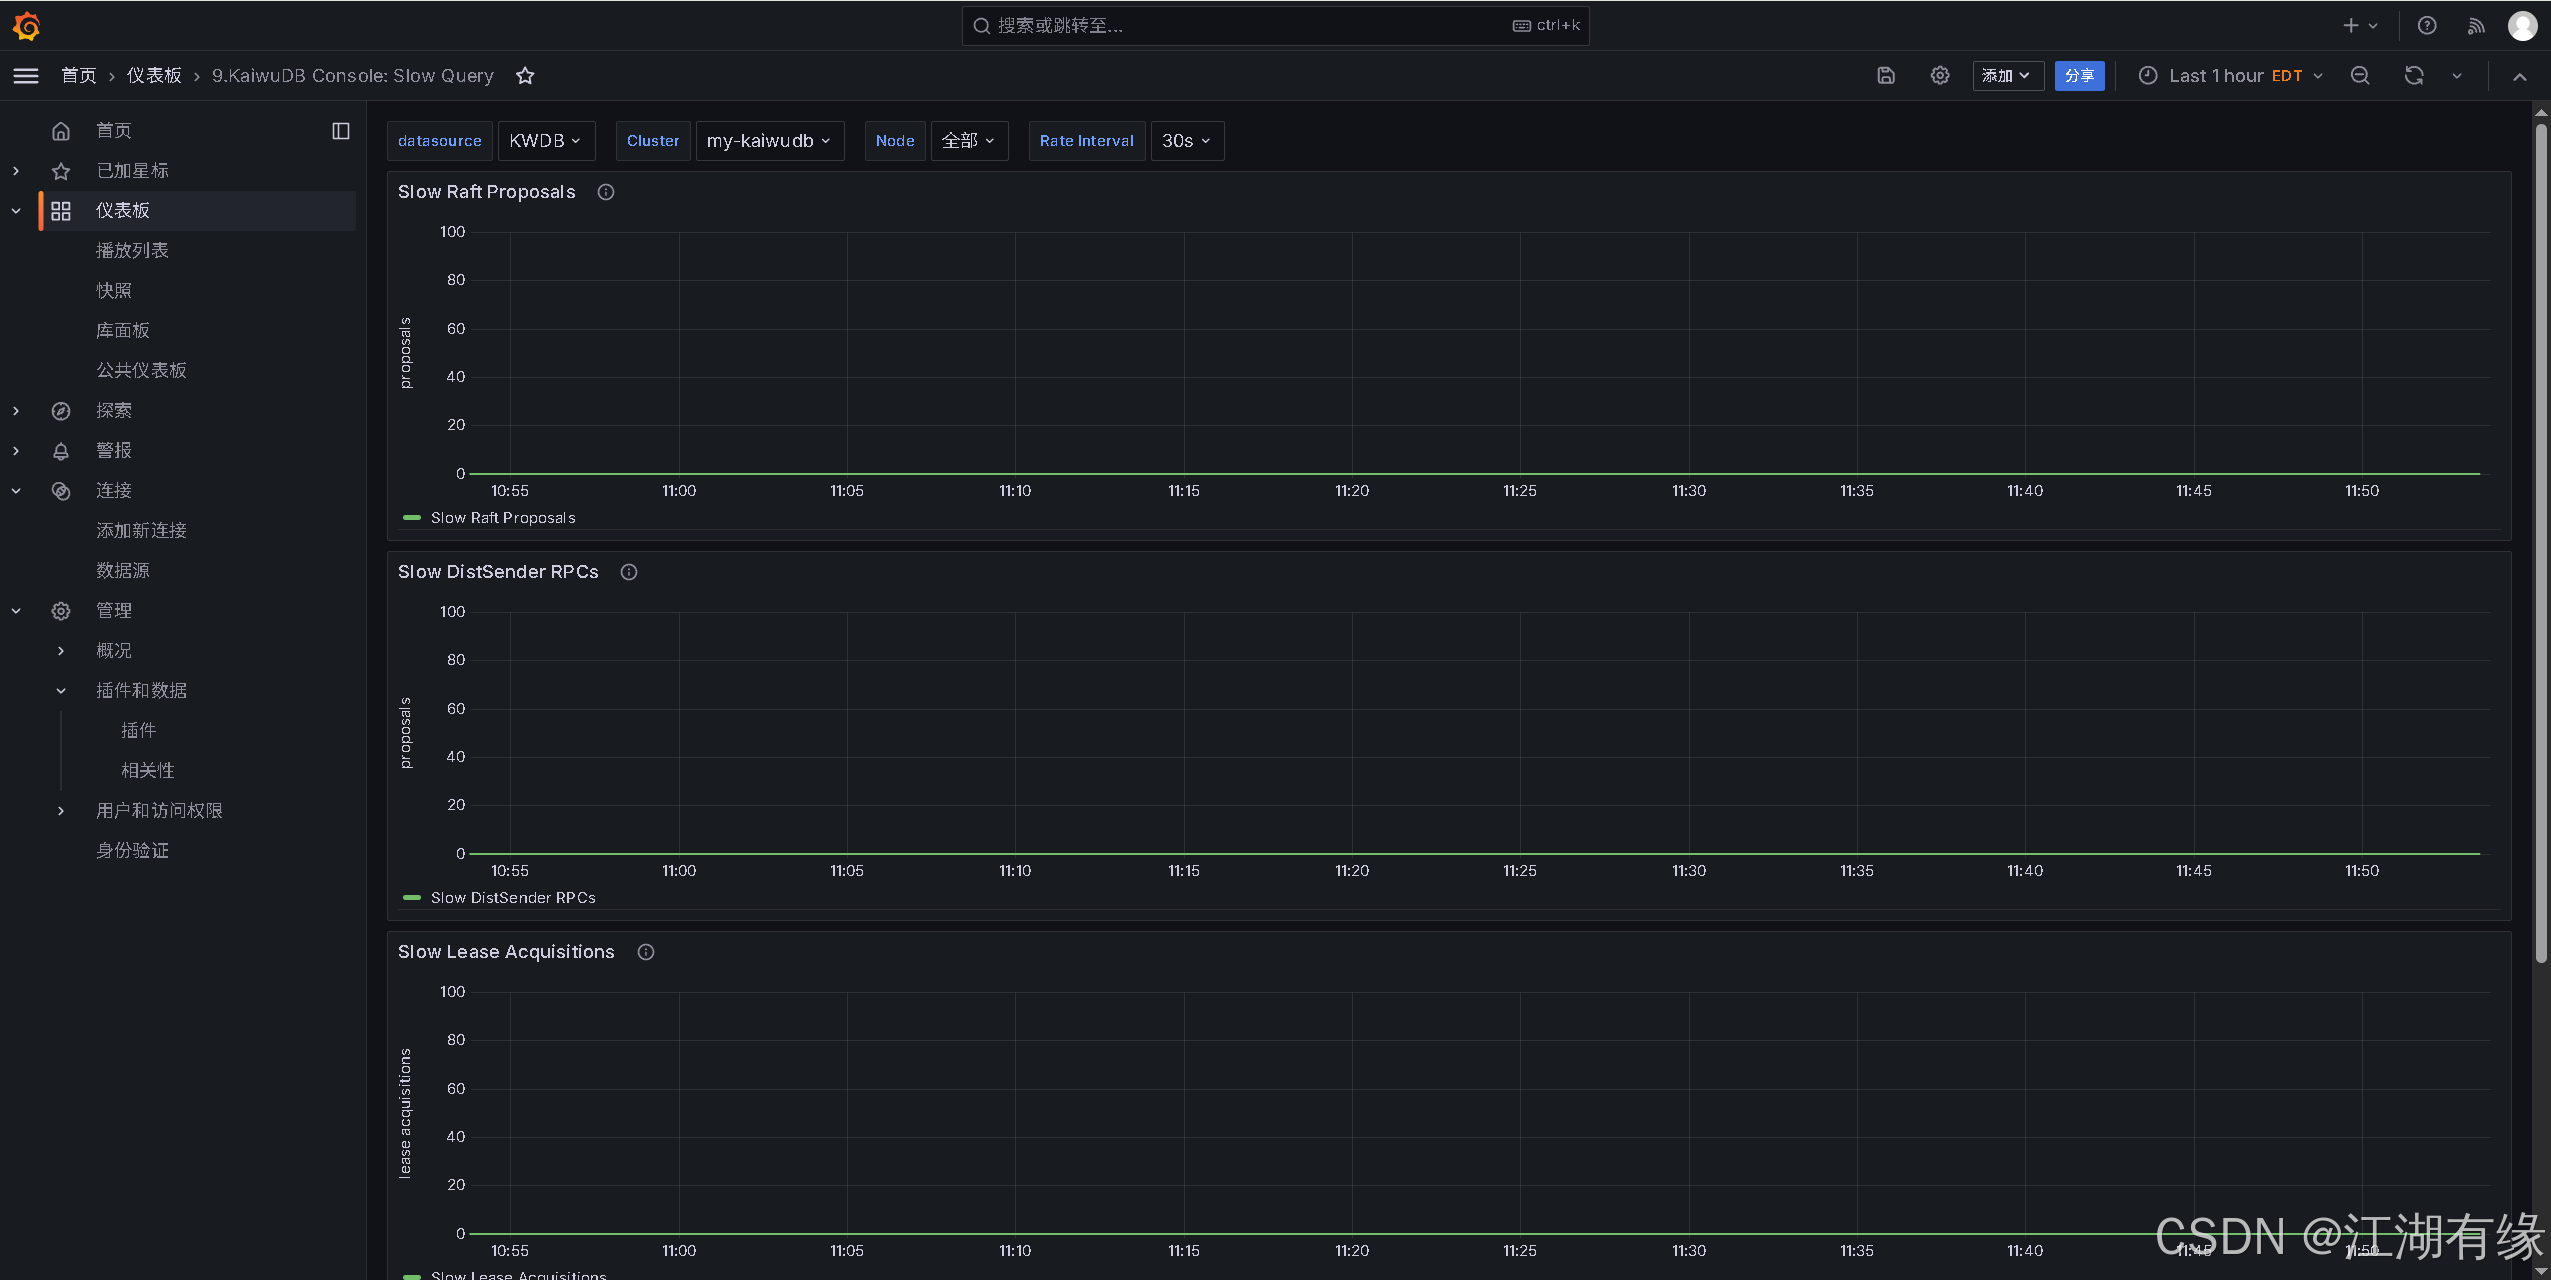Open the Last 1 hour time picker
Screen dimensions: 2551x1280
(x=2231, y=76)
